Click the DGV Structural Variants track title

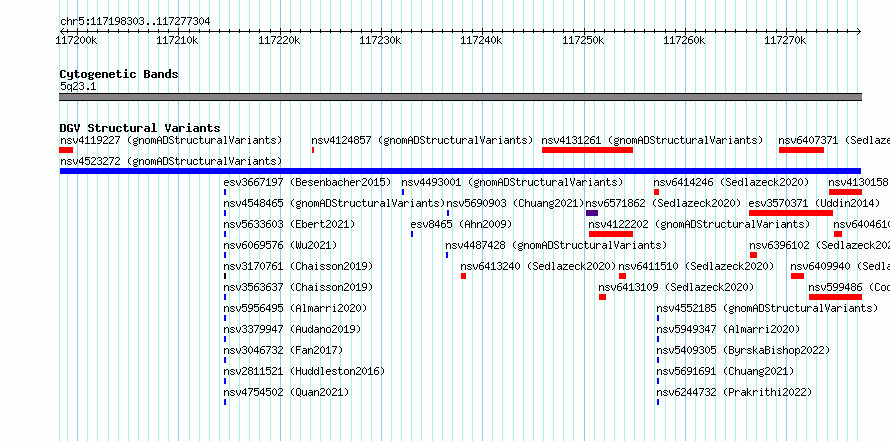[140, 128]
